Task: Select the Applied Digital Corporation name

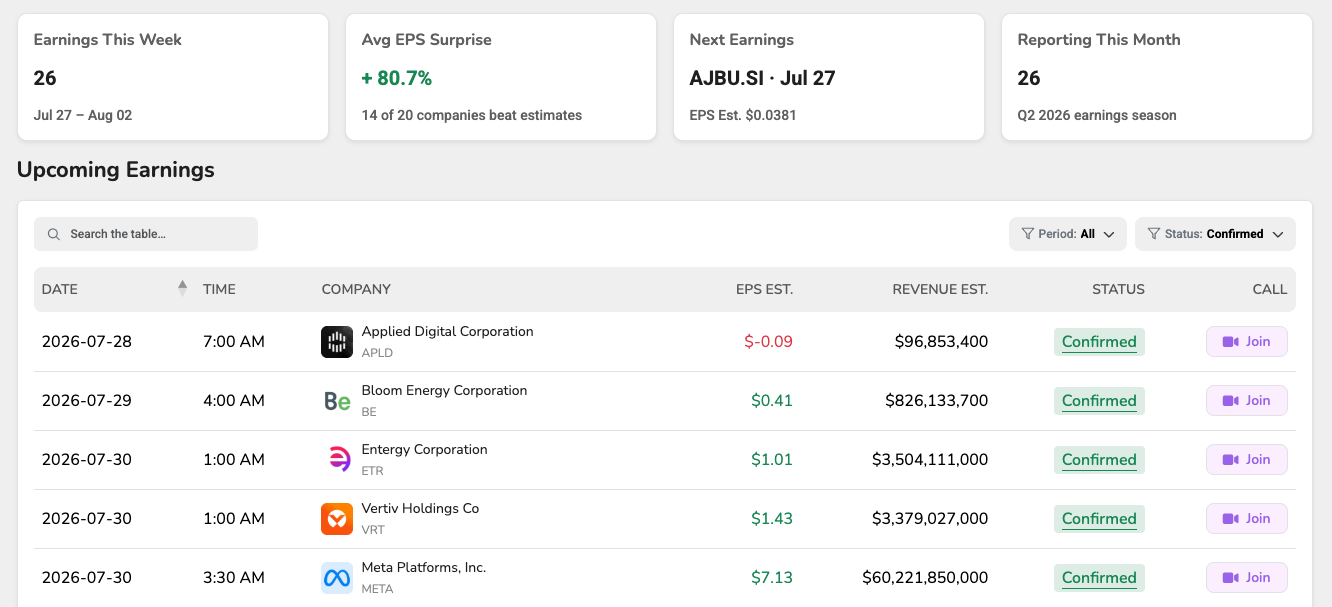Action: (x=447, y=332)
